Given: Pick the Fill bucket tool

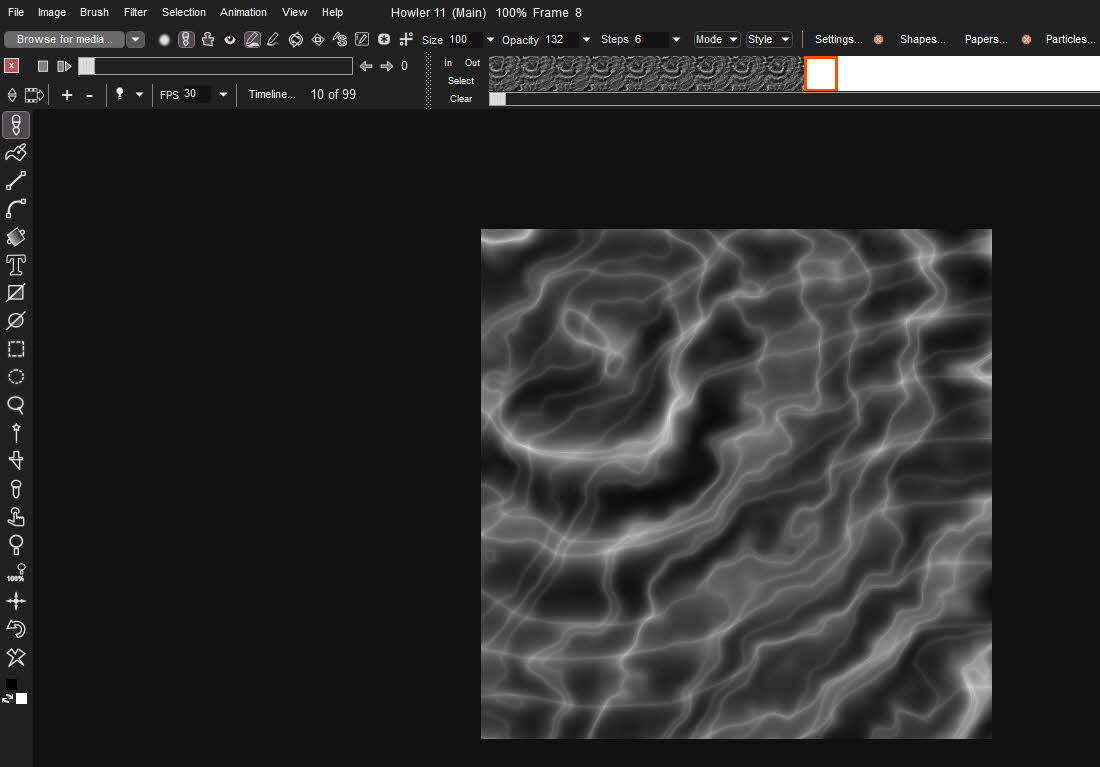Looking at the screenshot, I should pyautogui.click(x=15, y=237).
